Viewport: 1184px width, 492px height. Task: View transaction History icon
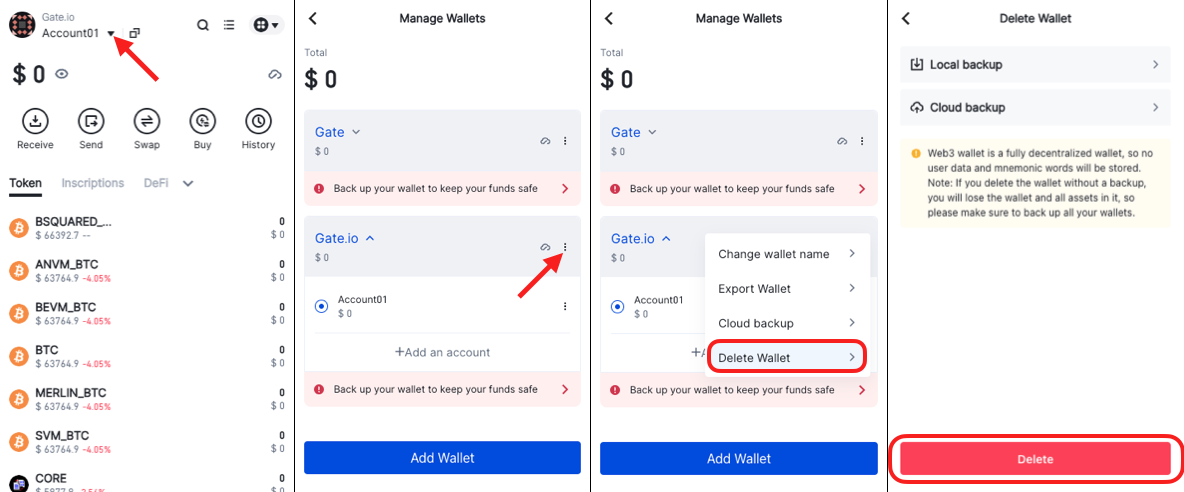[x=258, y=122]
